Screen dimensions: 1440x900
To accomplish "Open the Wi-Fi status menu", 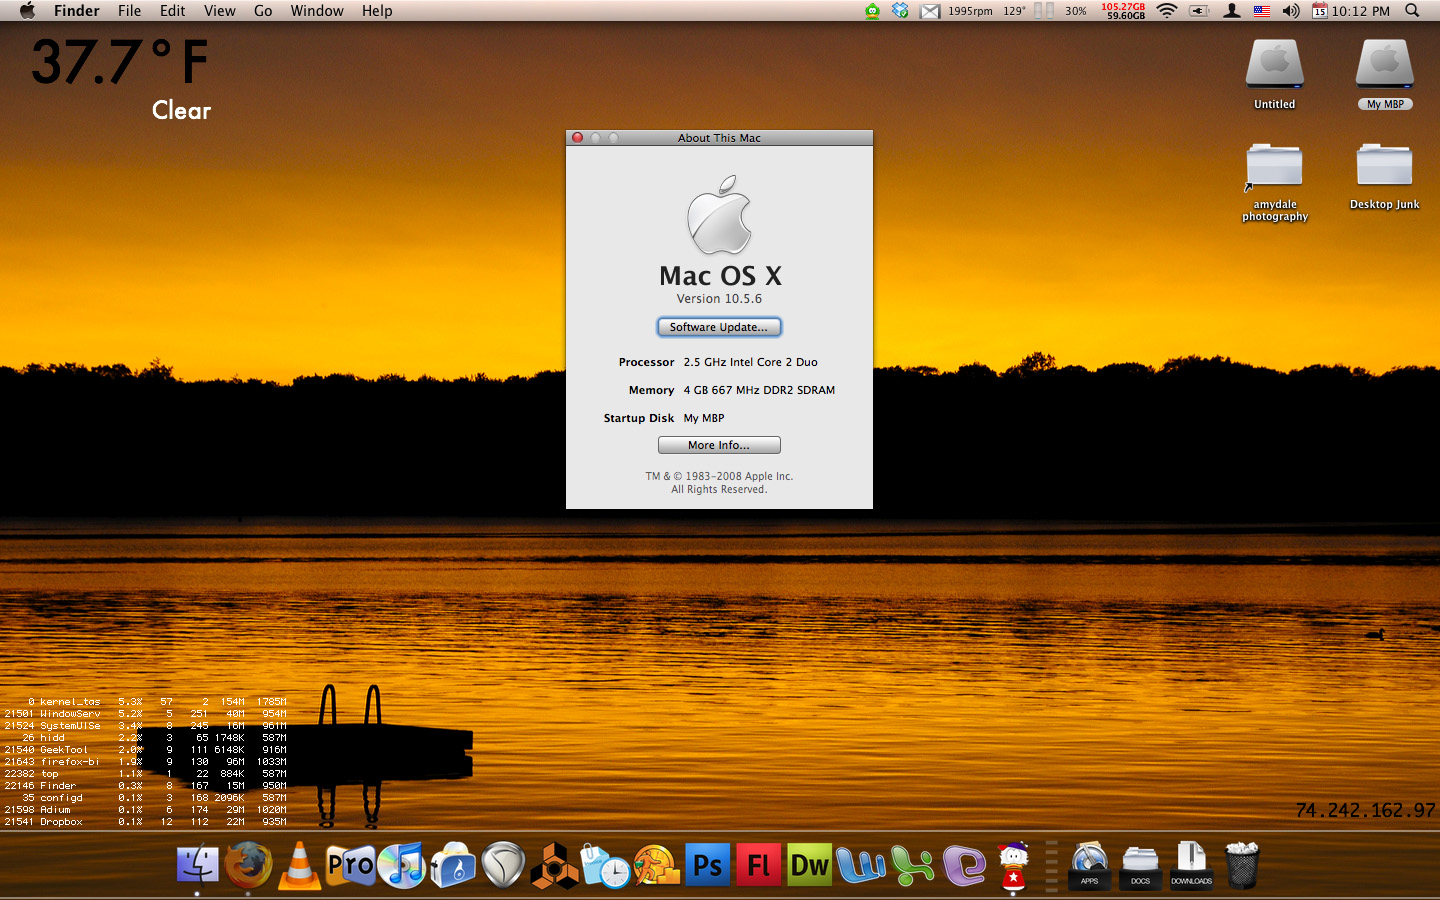I will pyautogui.click(x=1166, y=11).
